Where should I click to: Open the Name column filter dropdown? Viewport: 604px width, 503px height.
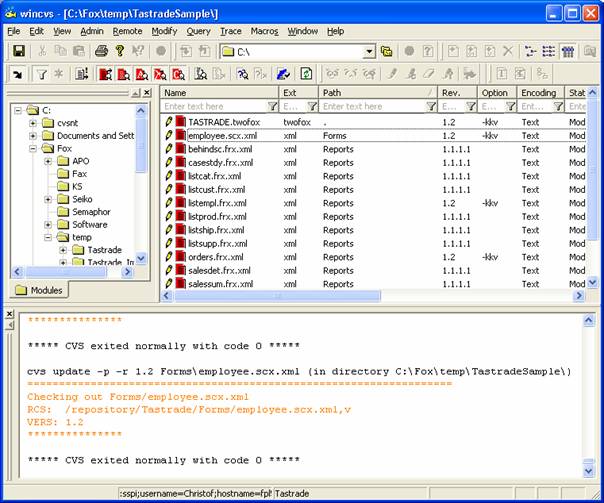coord(273,106)
